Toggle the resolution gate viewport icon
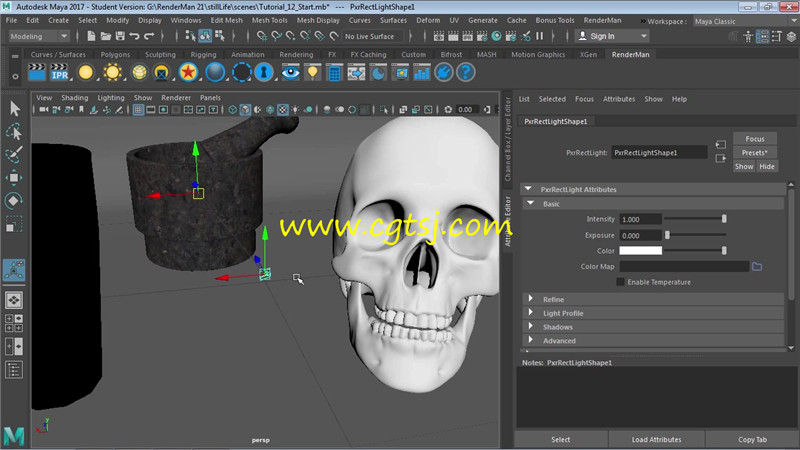800x450 pixels. click(x=163, y=110)
